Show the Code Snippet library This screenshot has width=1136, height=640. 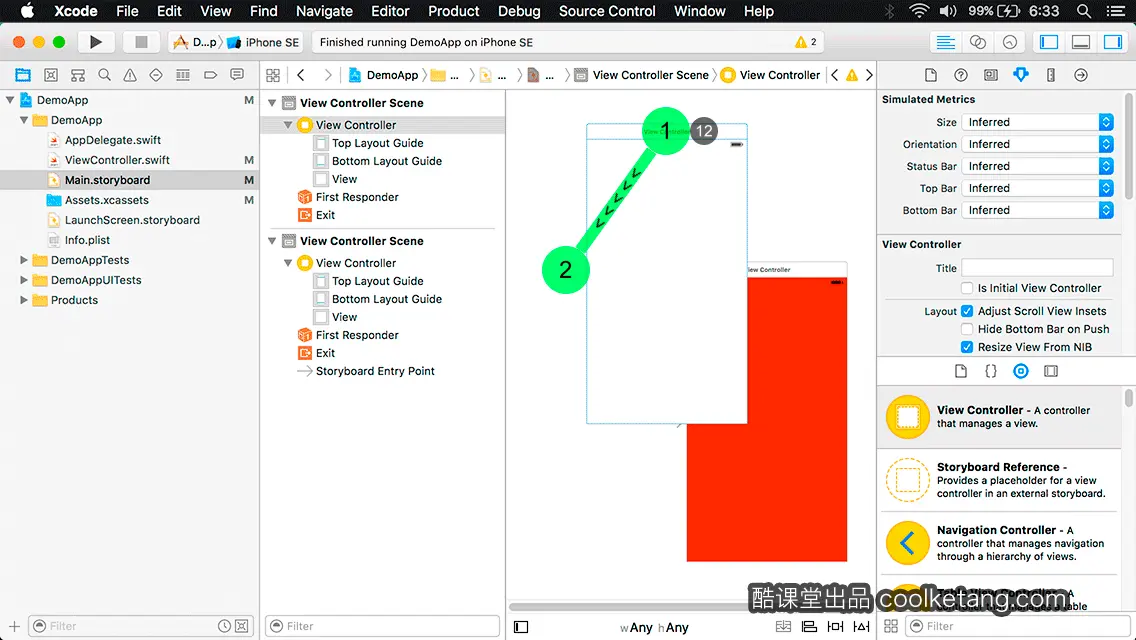click(x=990, y=371)
